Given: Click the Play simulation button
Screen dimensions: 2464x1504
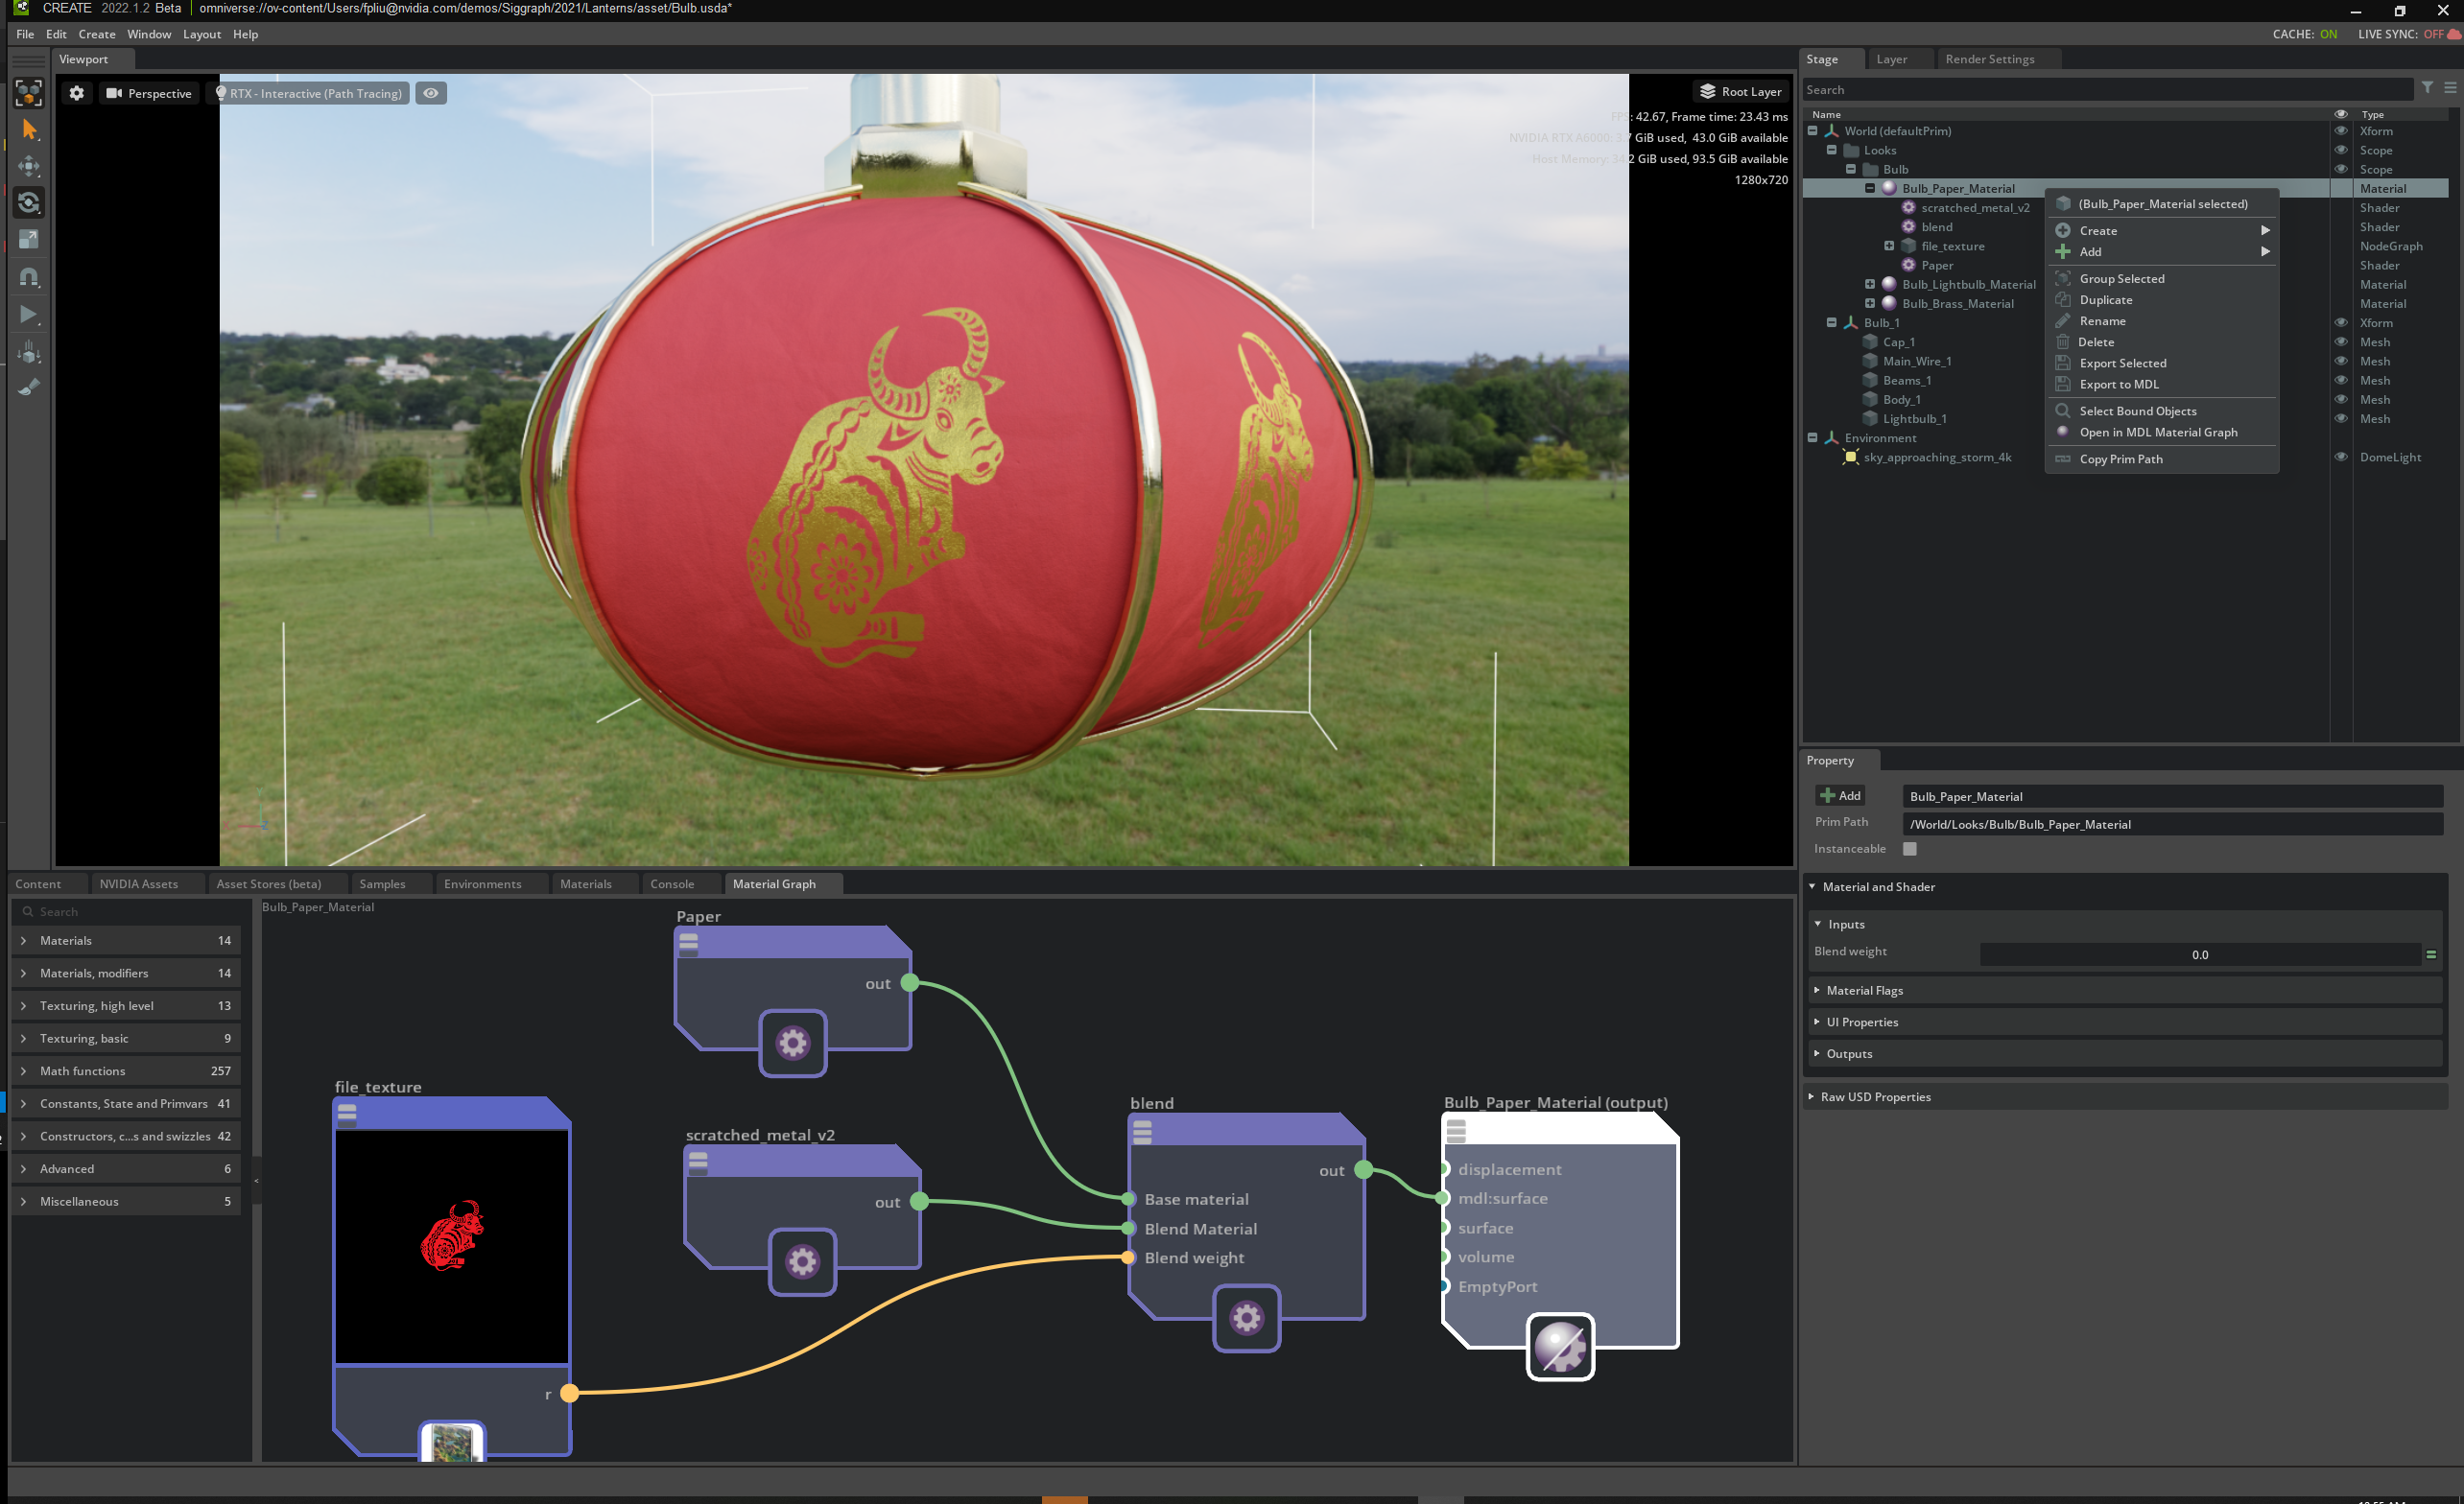Looking at the screenshot, I should coord(29,314).
